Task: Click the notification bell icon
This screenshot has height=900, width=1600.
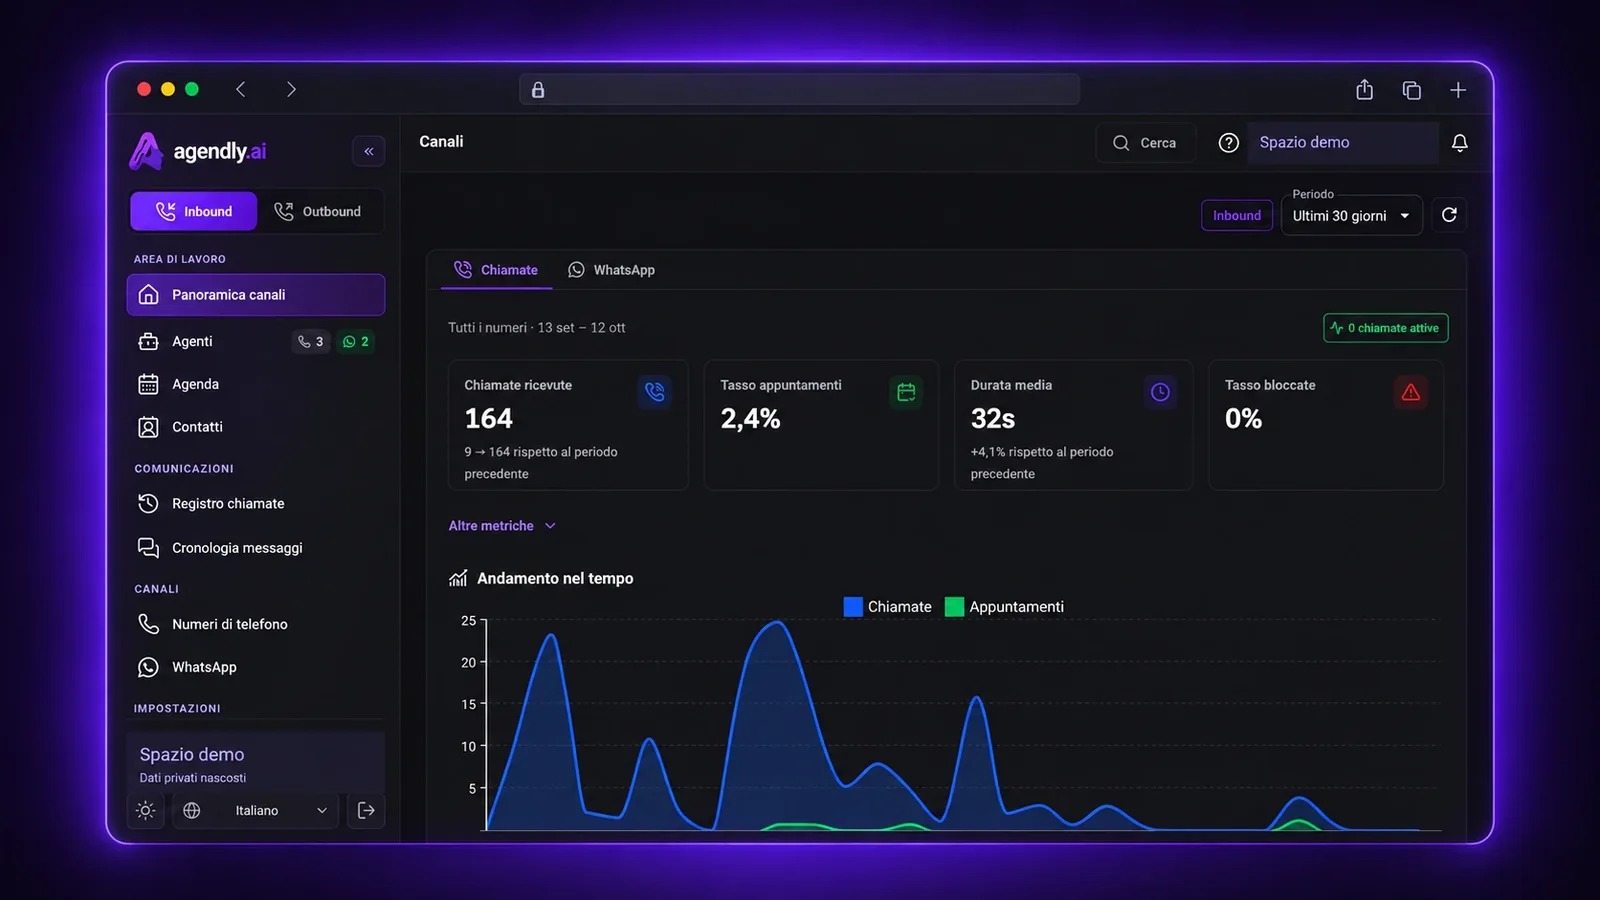Action: [1459, 143]
